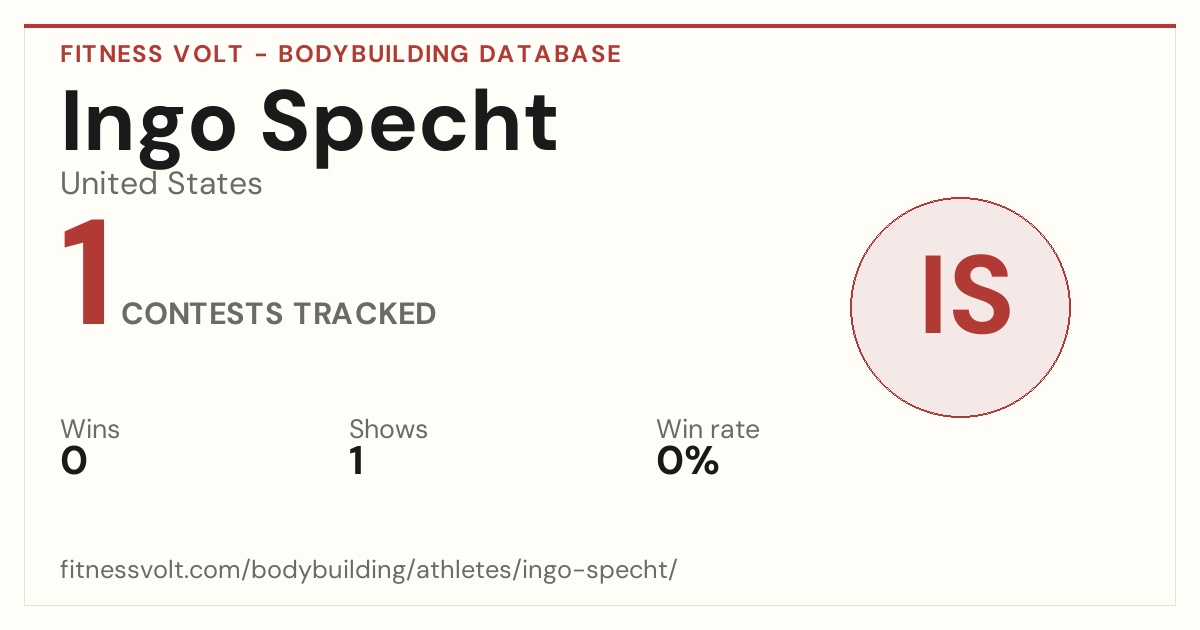Select the 0% win rate value
This screenshot has width=1200, height=630.
(688, 461)
